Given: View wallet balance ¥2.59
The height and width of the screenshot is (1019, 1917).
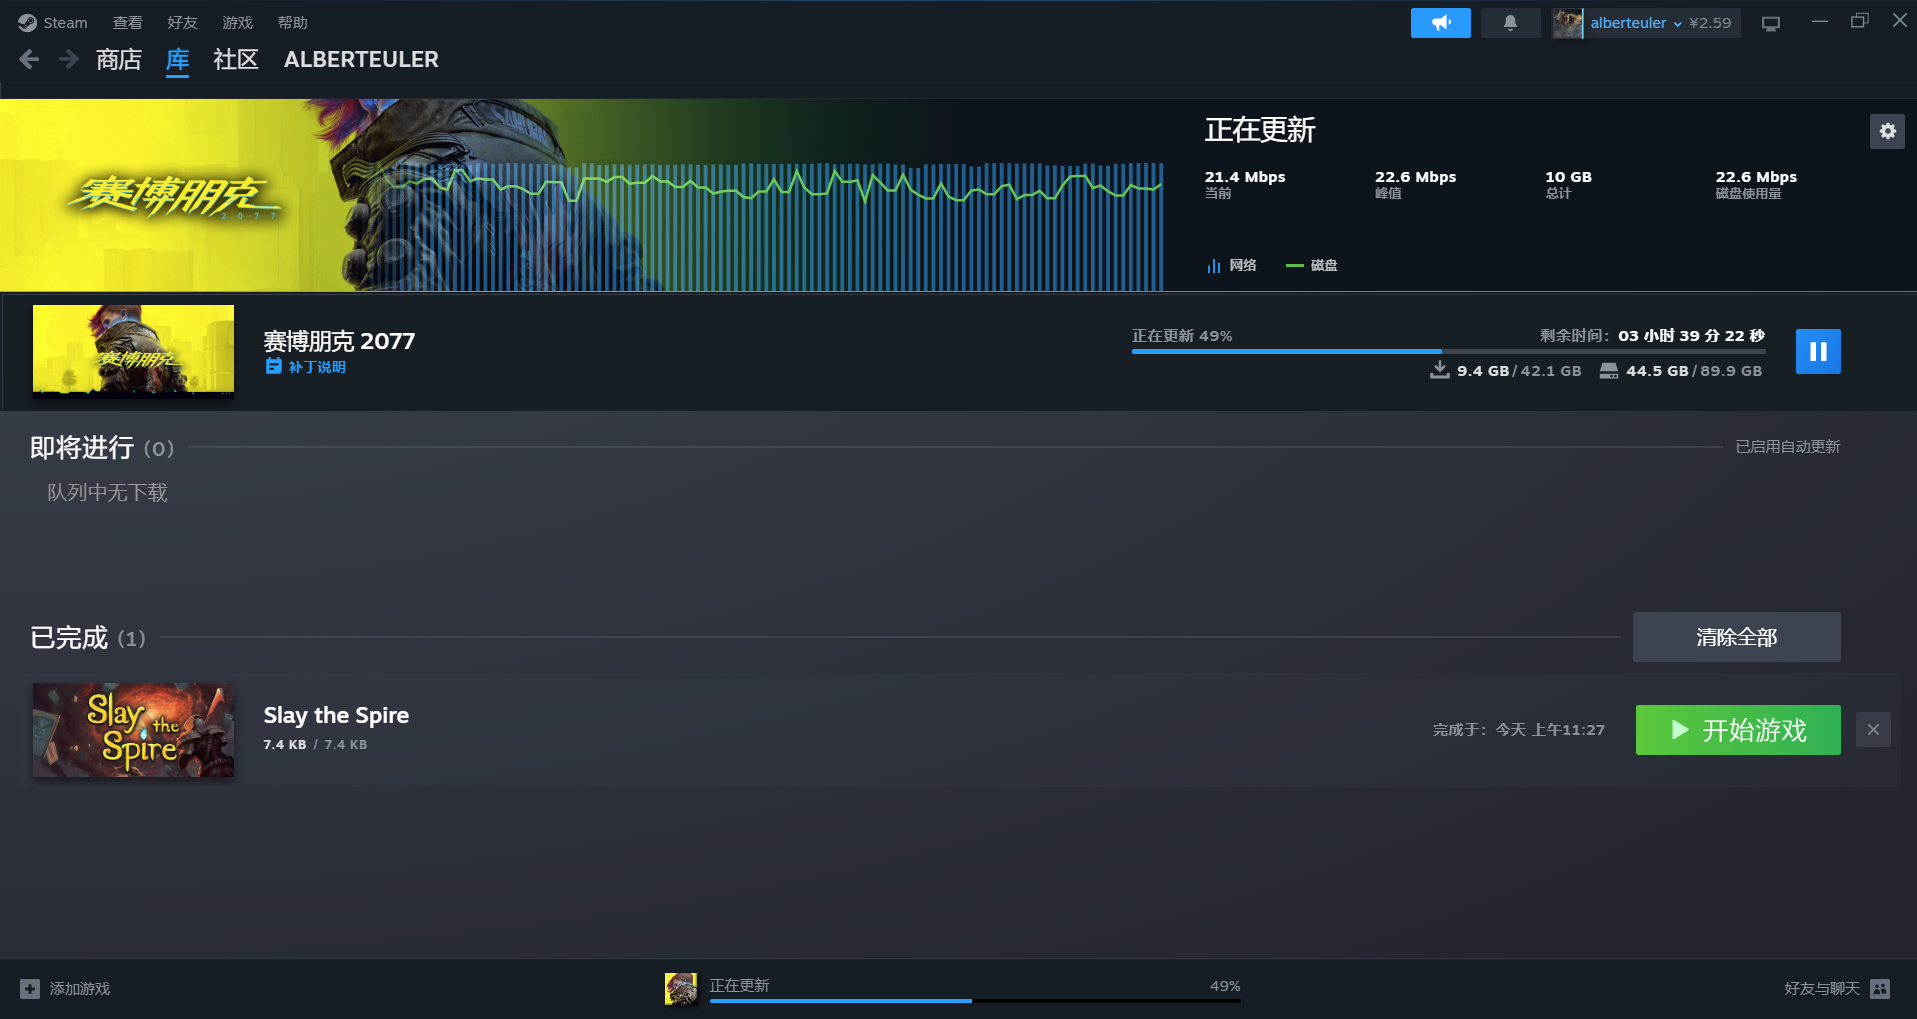Looking at the screenshot, I should 1710,22.
